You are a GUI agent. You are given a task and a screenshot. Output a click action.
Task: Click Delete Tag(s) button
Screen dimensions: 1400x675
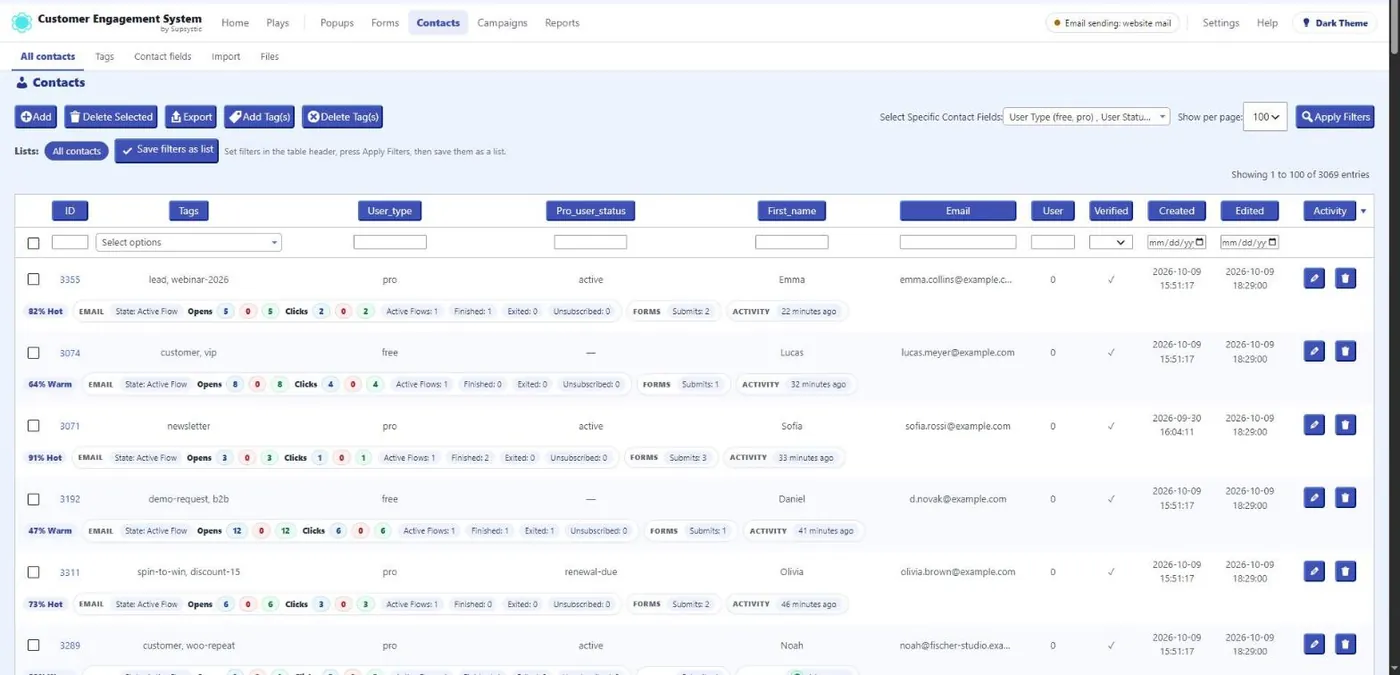tap(342, 117)
